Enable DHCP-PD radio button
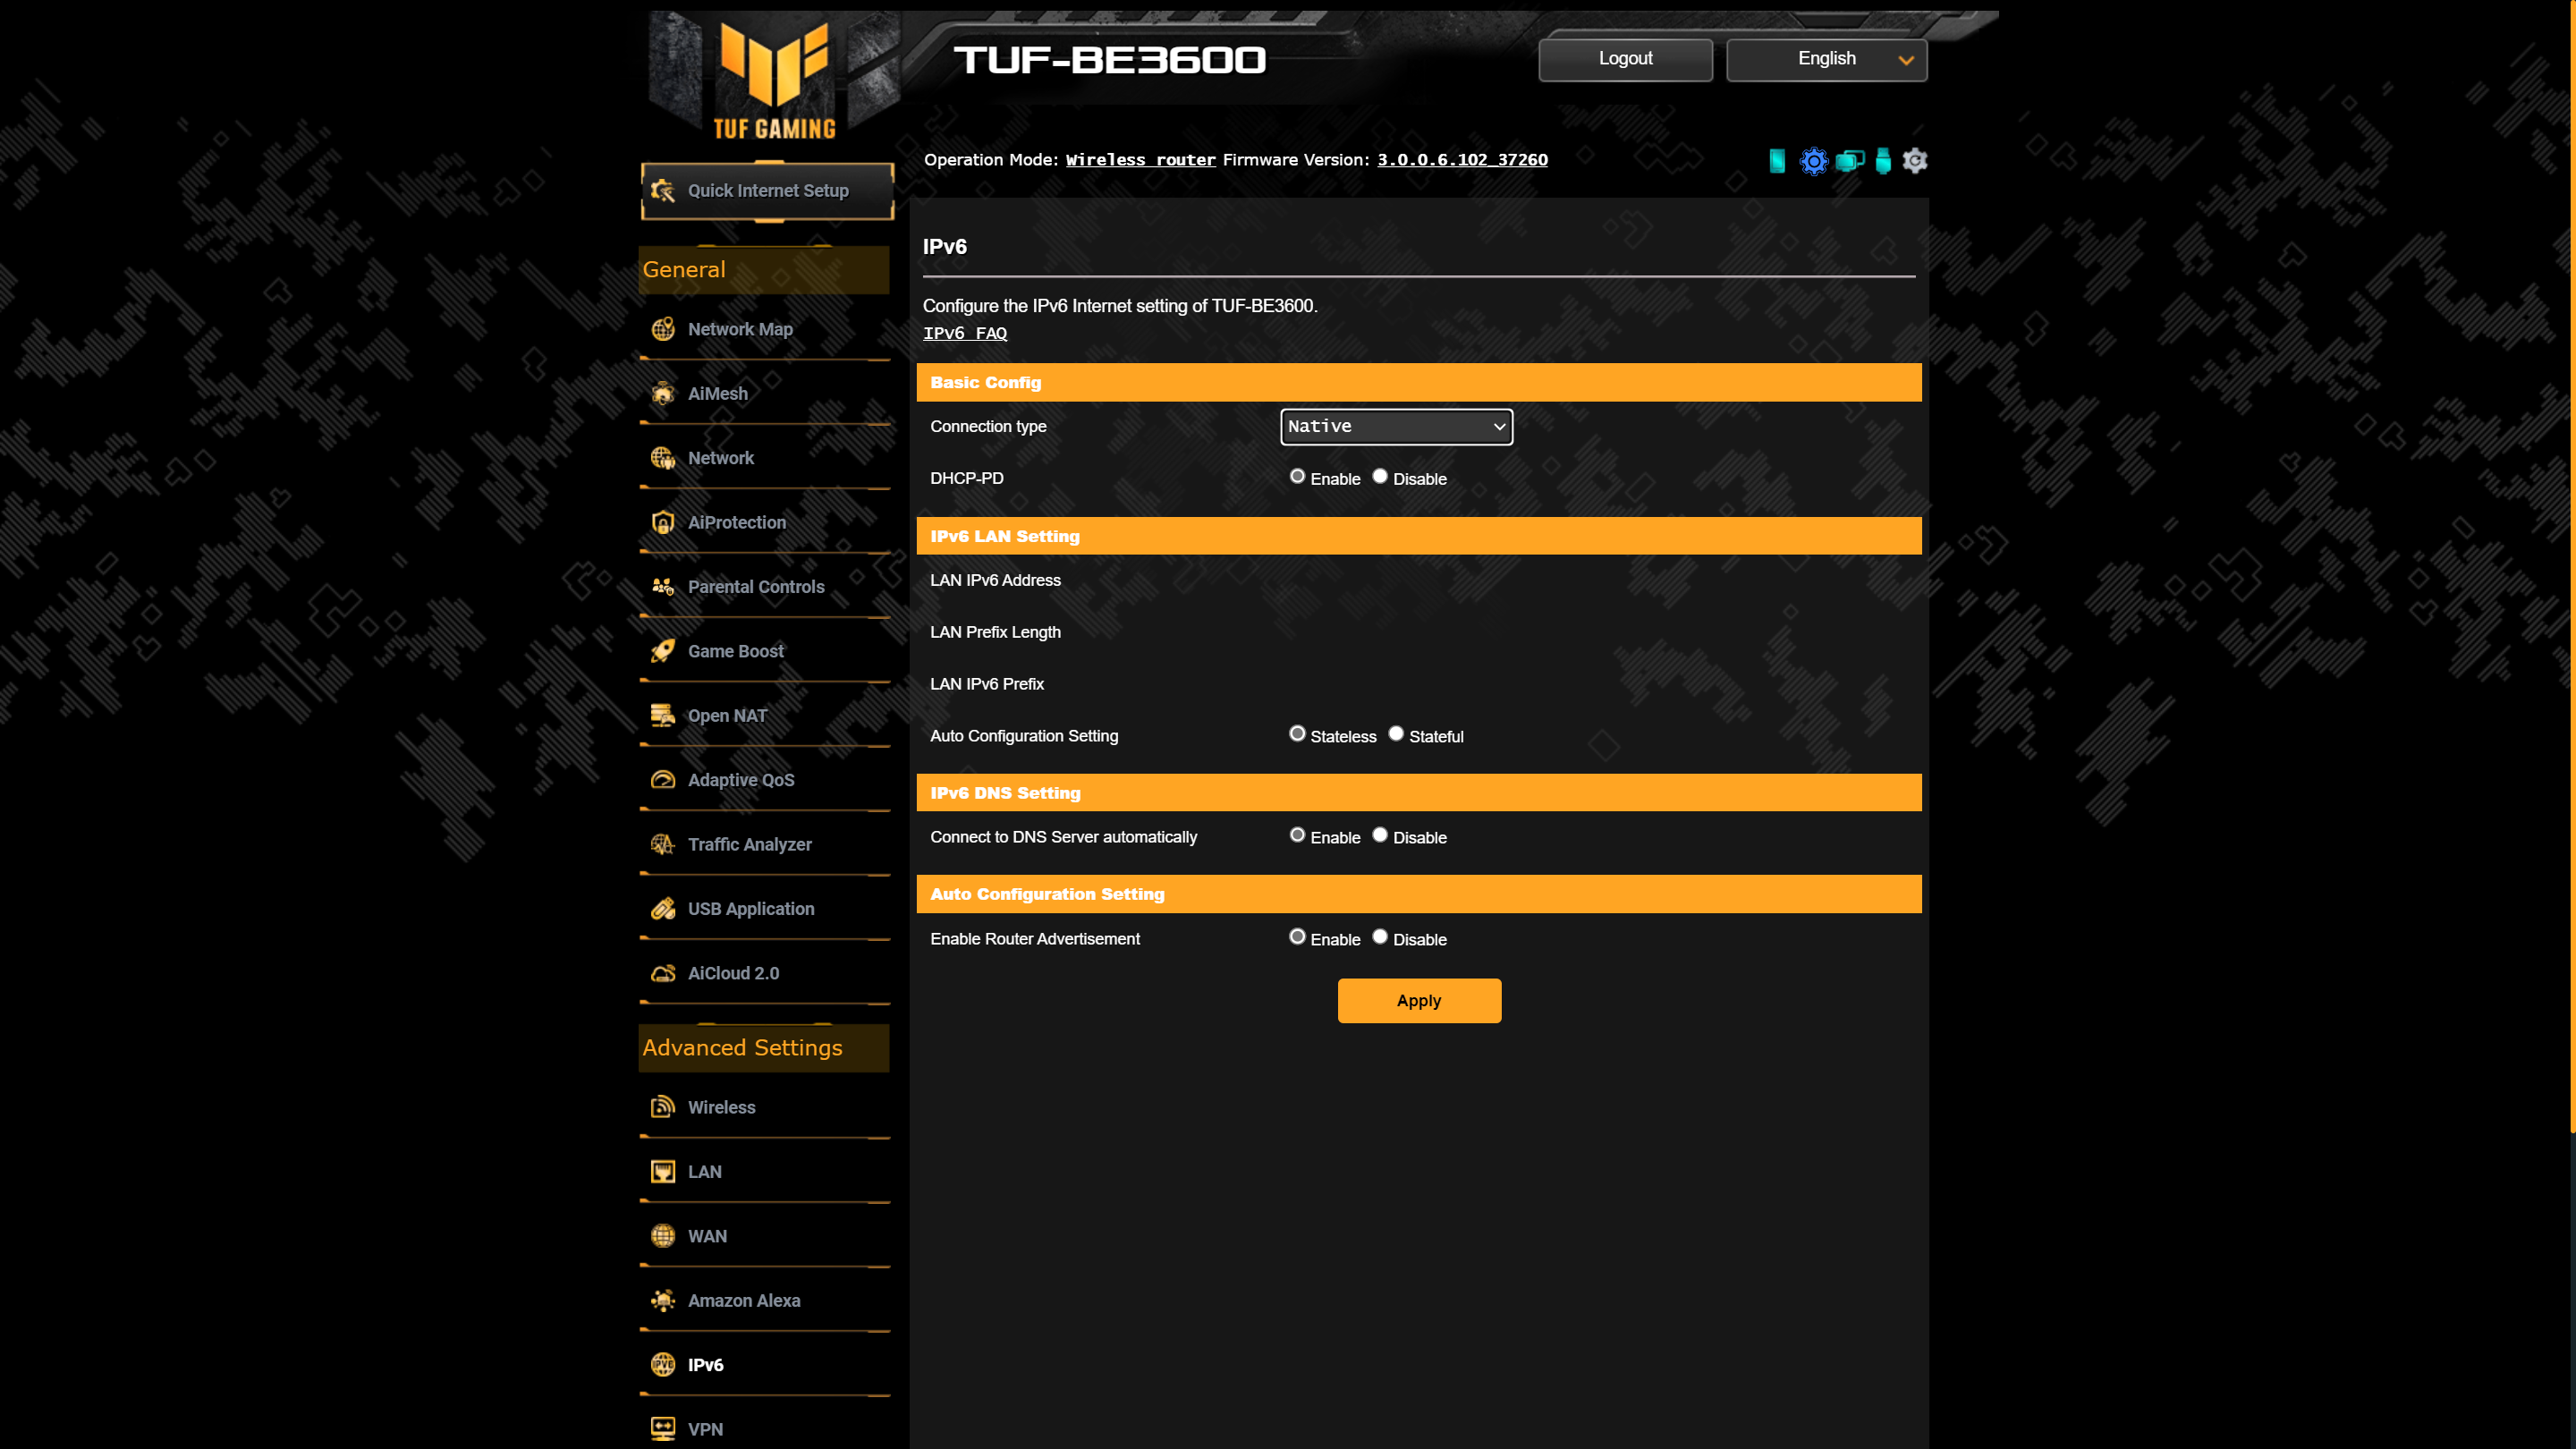 pos(1295,476)
